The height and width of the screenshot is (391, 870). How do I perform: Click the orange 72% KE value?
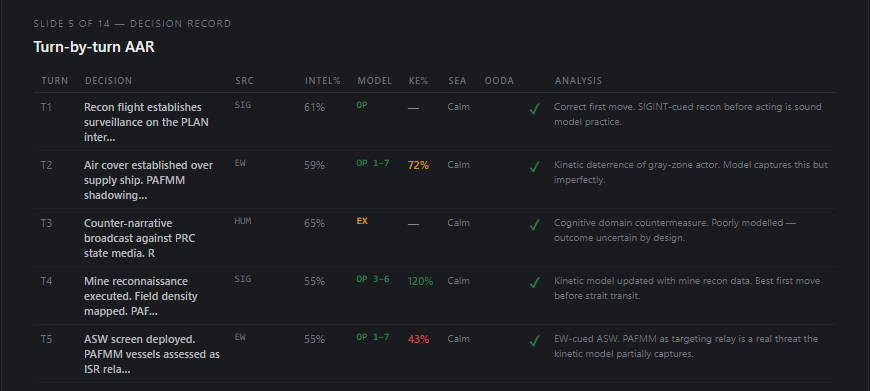click(x=418, y=165)
